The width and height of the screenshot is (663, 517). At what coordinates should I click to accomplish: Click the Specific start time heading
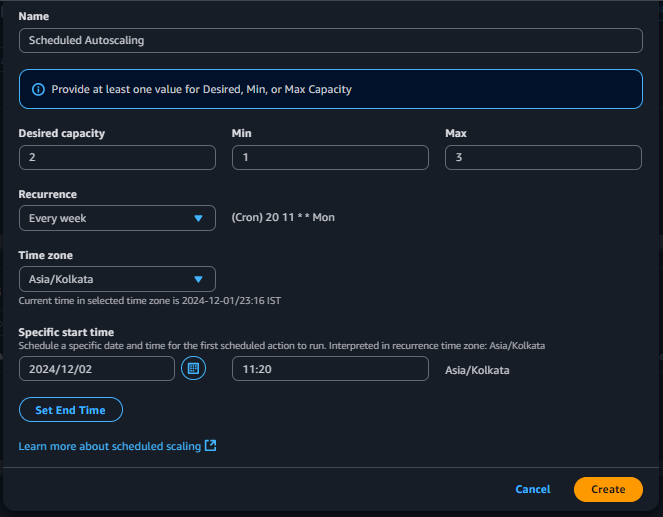pos(66,332)
